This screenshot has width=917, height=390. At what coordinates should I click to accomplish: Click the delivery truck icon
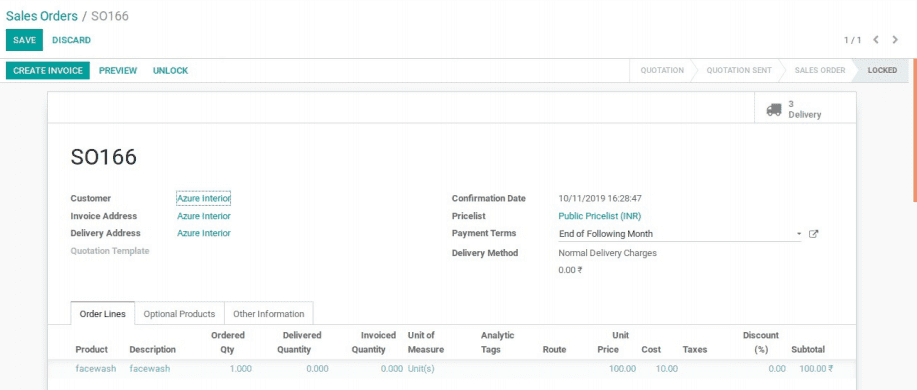click(774, 109)
